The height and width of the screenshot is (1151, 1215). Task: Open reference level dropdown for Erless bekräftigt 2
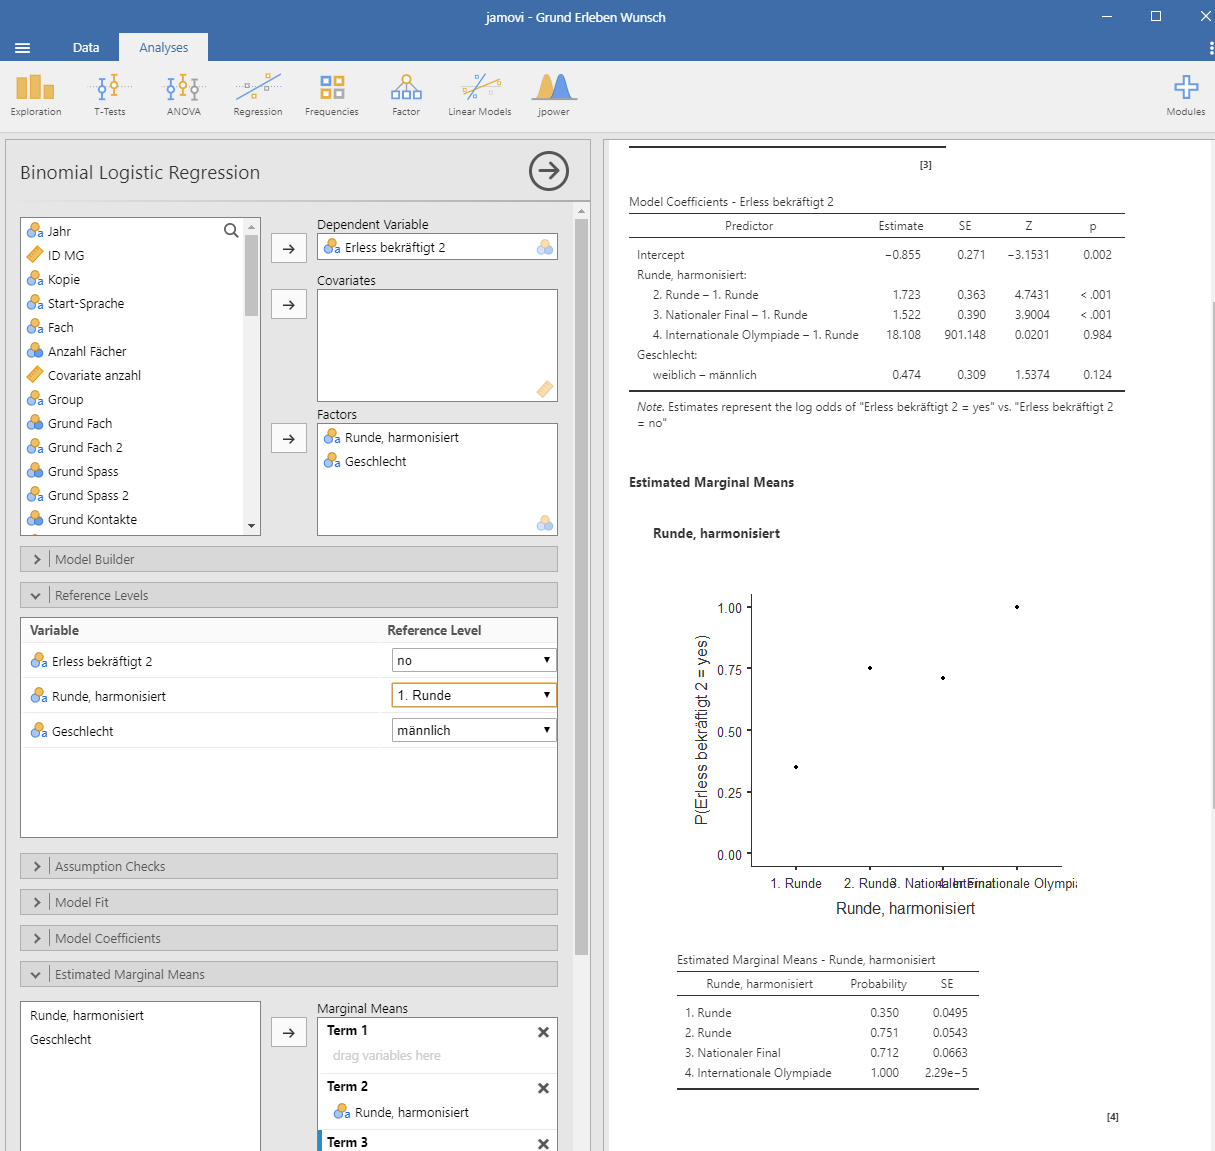pyautogui.click(x=474, y=660)
